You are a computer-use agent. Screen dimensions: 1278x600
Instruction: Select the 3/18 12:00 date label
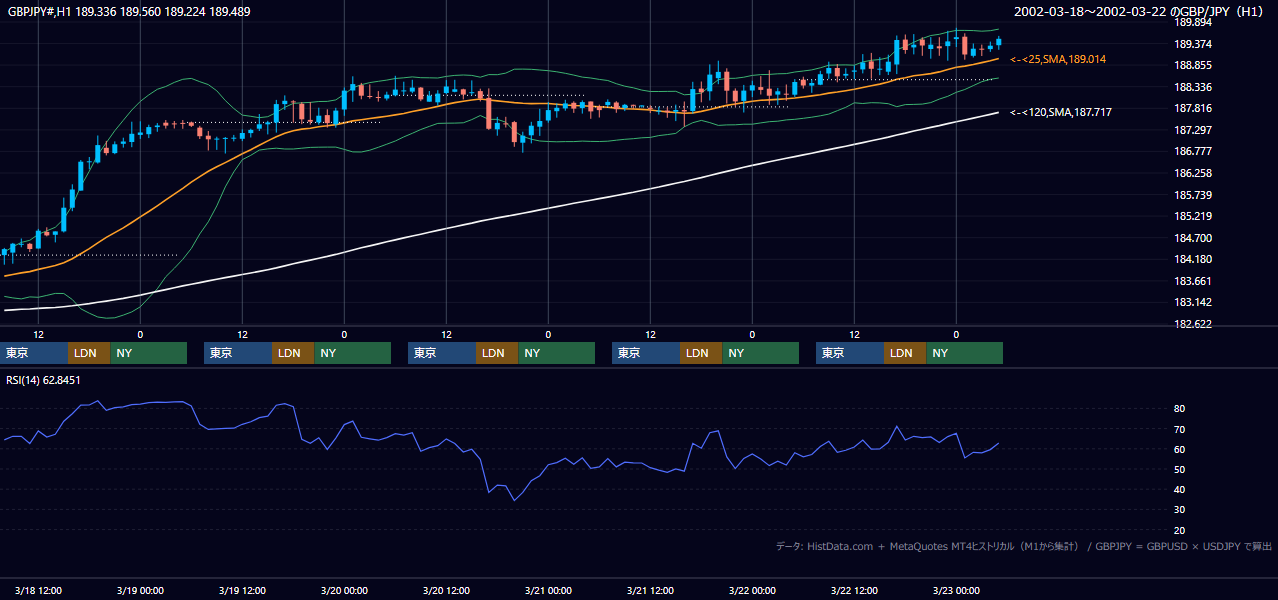click(38, 590)
